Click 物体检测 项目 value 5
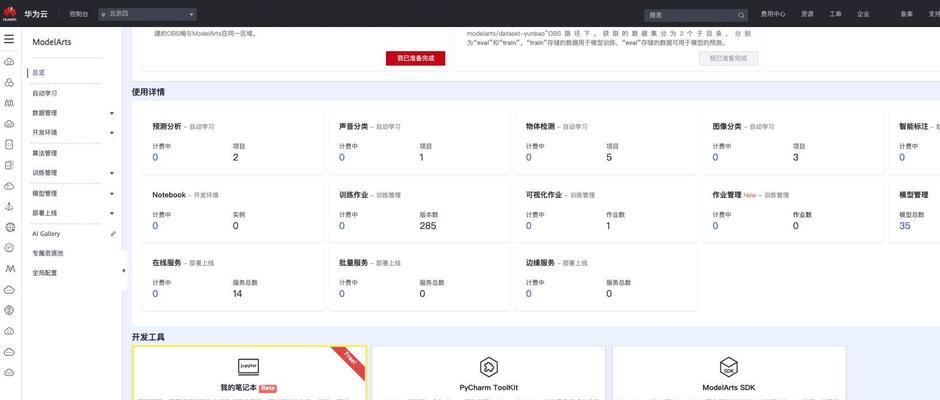 pos(609,158)
